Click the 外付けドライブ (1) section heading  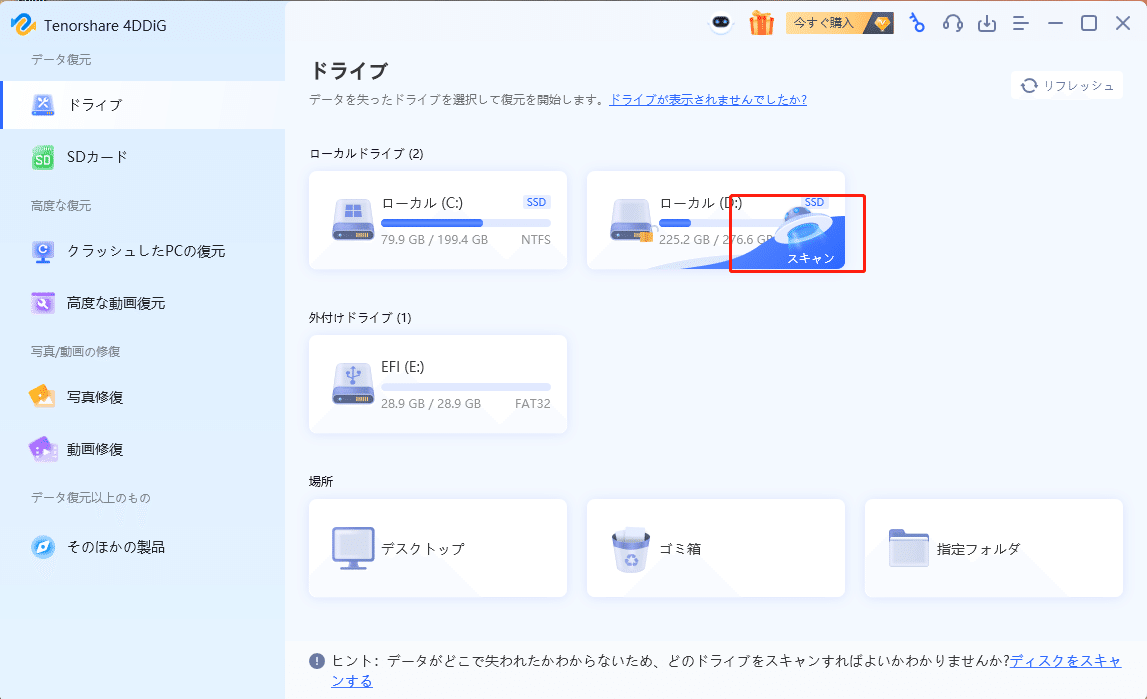(x=360, y=317)
